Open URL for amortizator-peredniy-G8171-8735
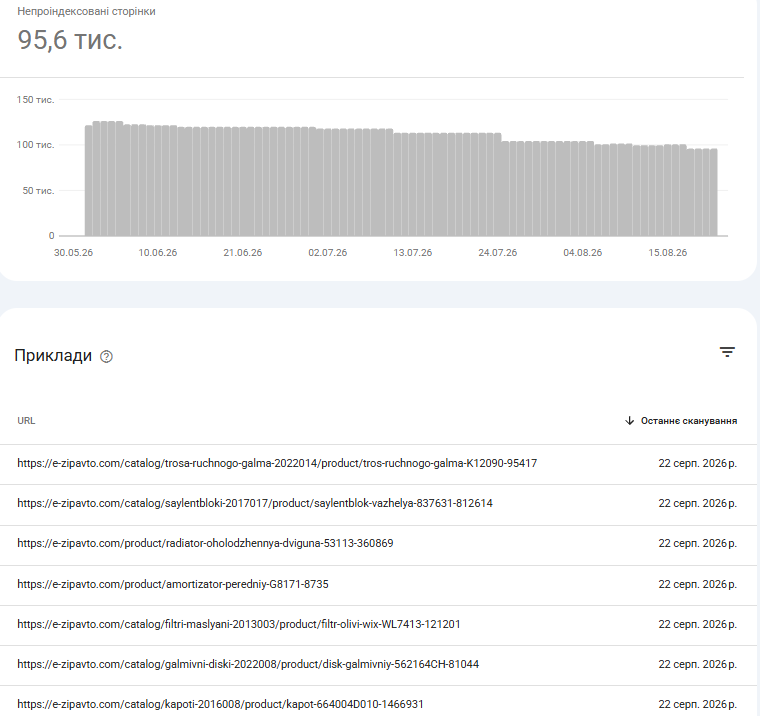 click(x=173, y=584)
